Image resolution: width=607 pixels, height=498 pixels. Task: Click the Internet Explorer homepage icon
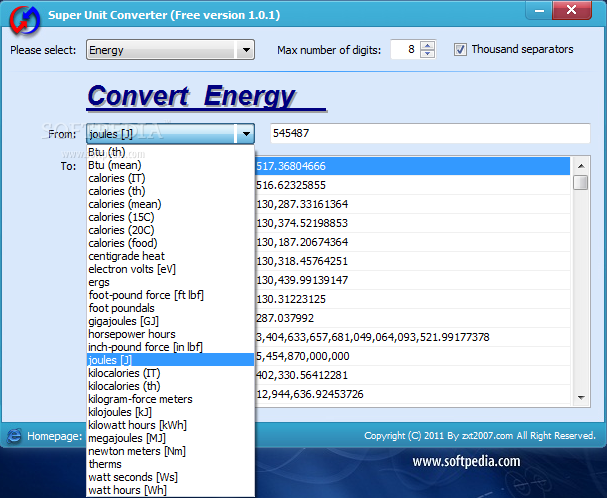coord(14,436)
